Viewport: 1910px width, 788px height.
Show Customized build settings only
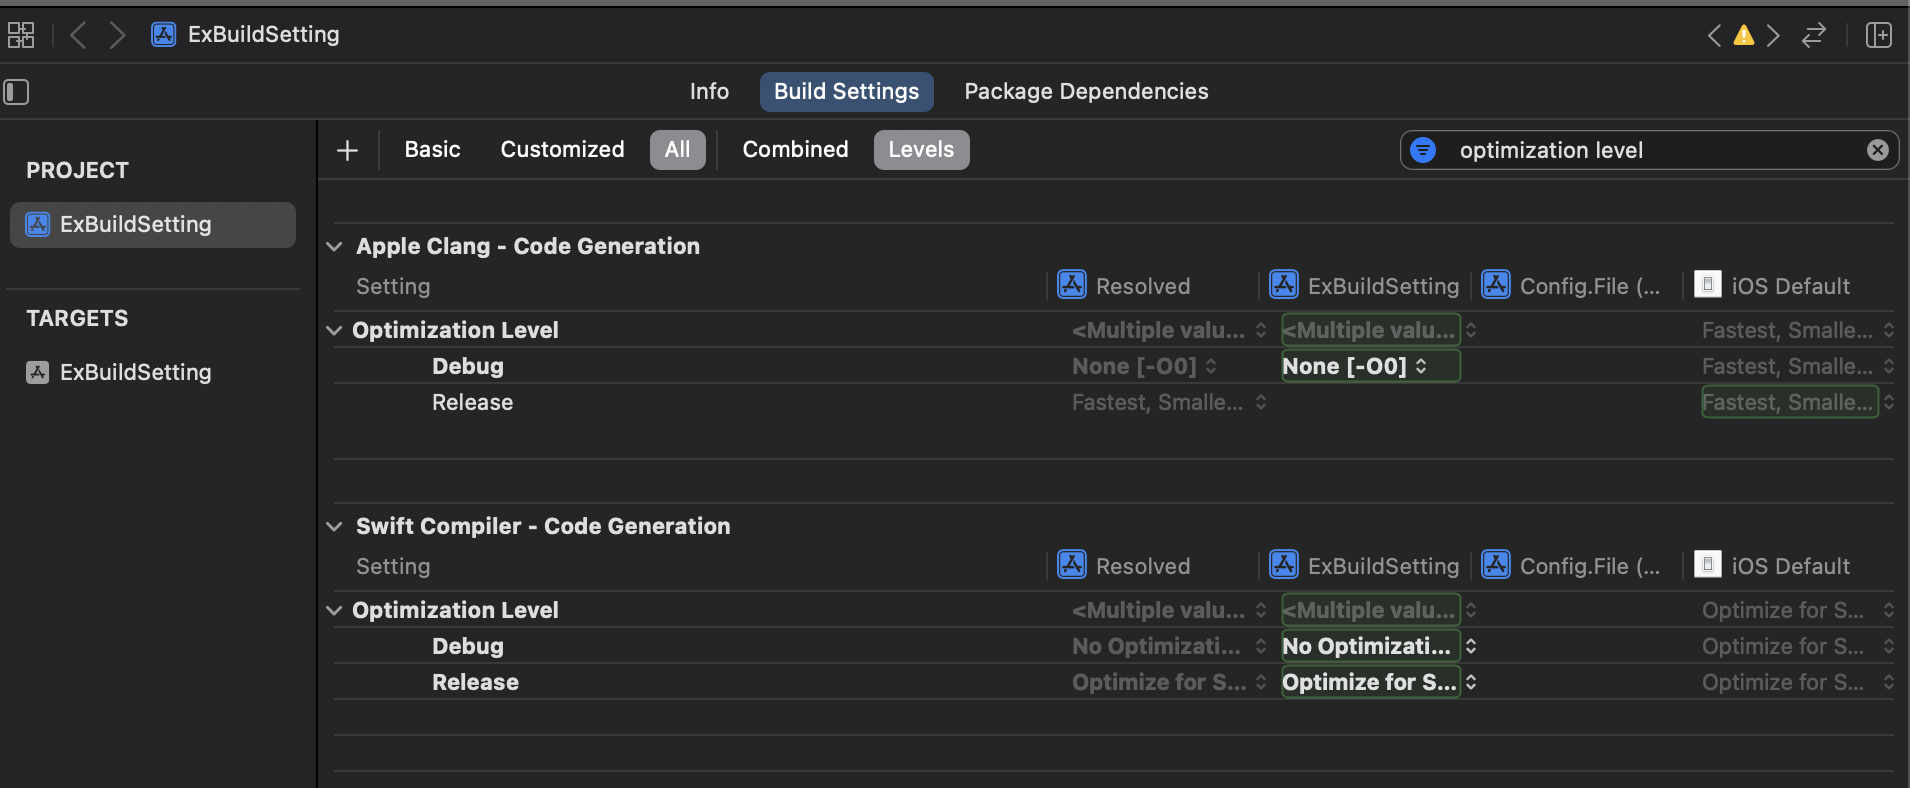click(562, 150)
